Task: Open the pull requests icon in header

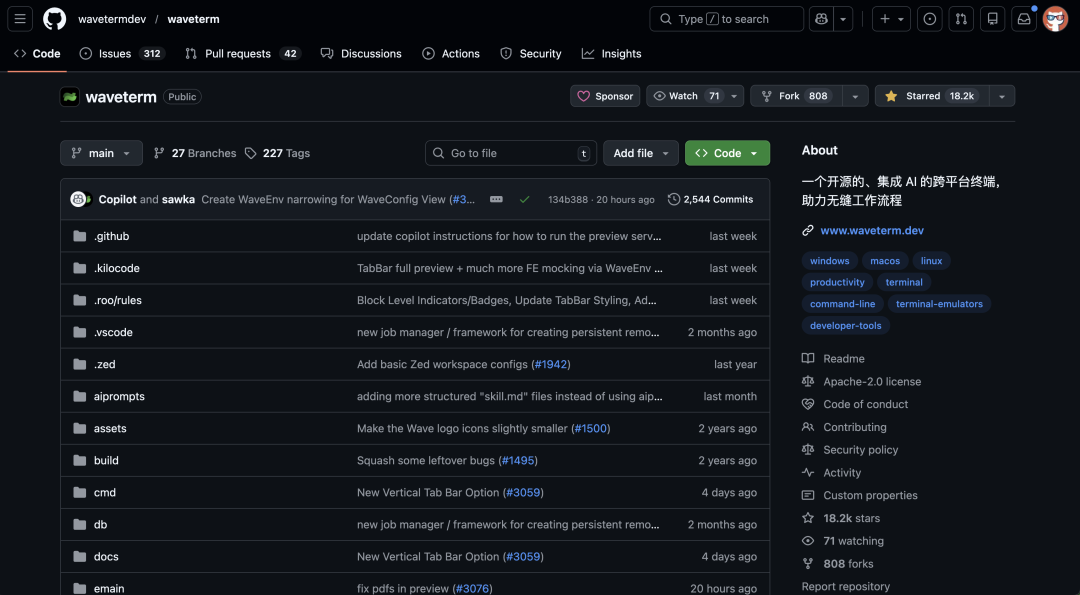Action: (960, 19)
